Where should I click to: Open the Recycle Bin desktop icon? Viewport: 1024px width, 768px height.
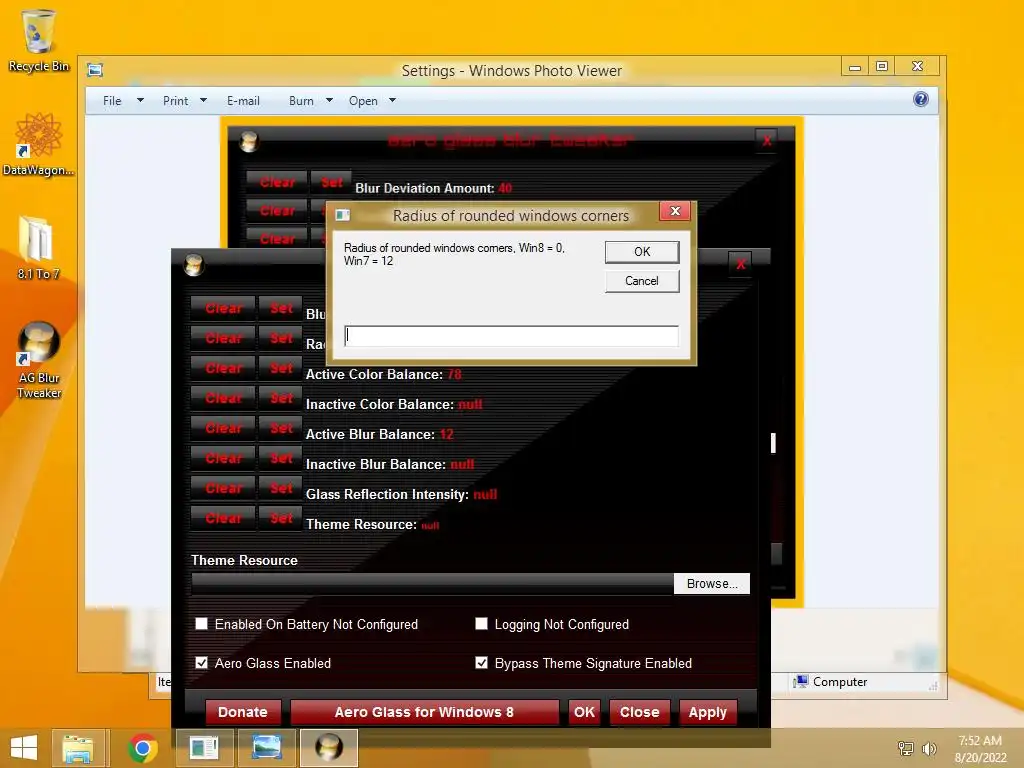(x=38, y=40)
